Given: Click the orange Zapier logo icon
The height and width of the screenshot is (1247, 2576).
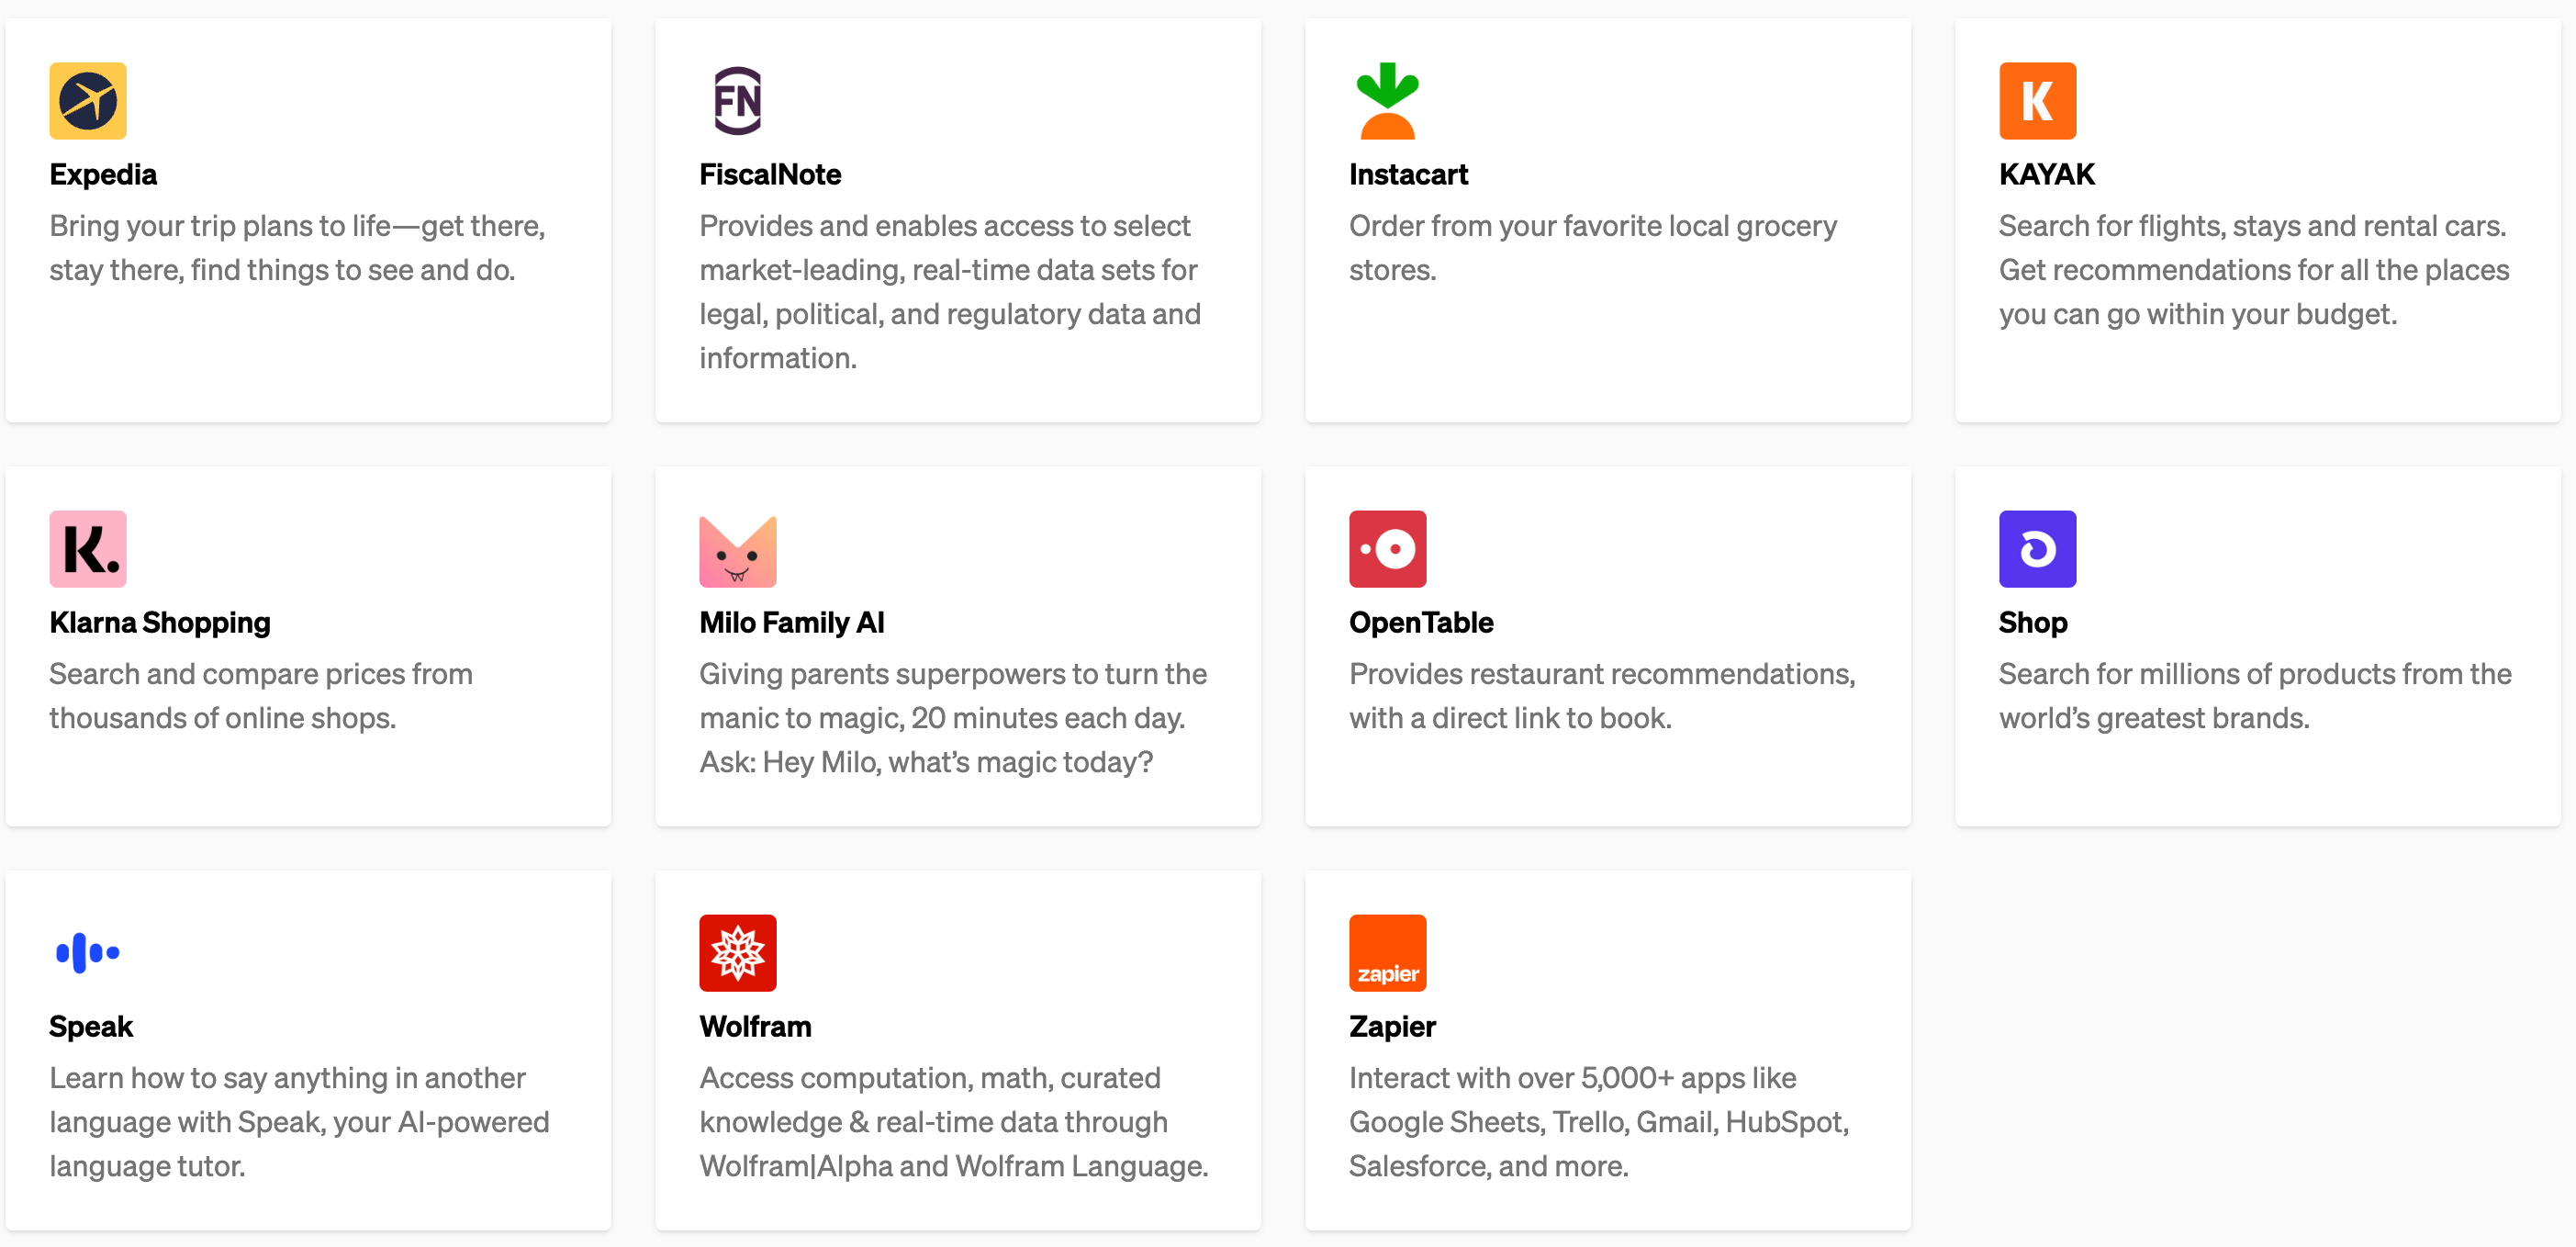Looking at the screenshot, I should pyautogui.click(x=1387, y=952).
